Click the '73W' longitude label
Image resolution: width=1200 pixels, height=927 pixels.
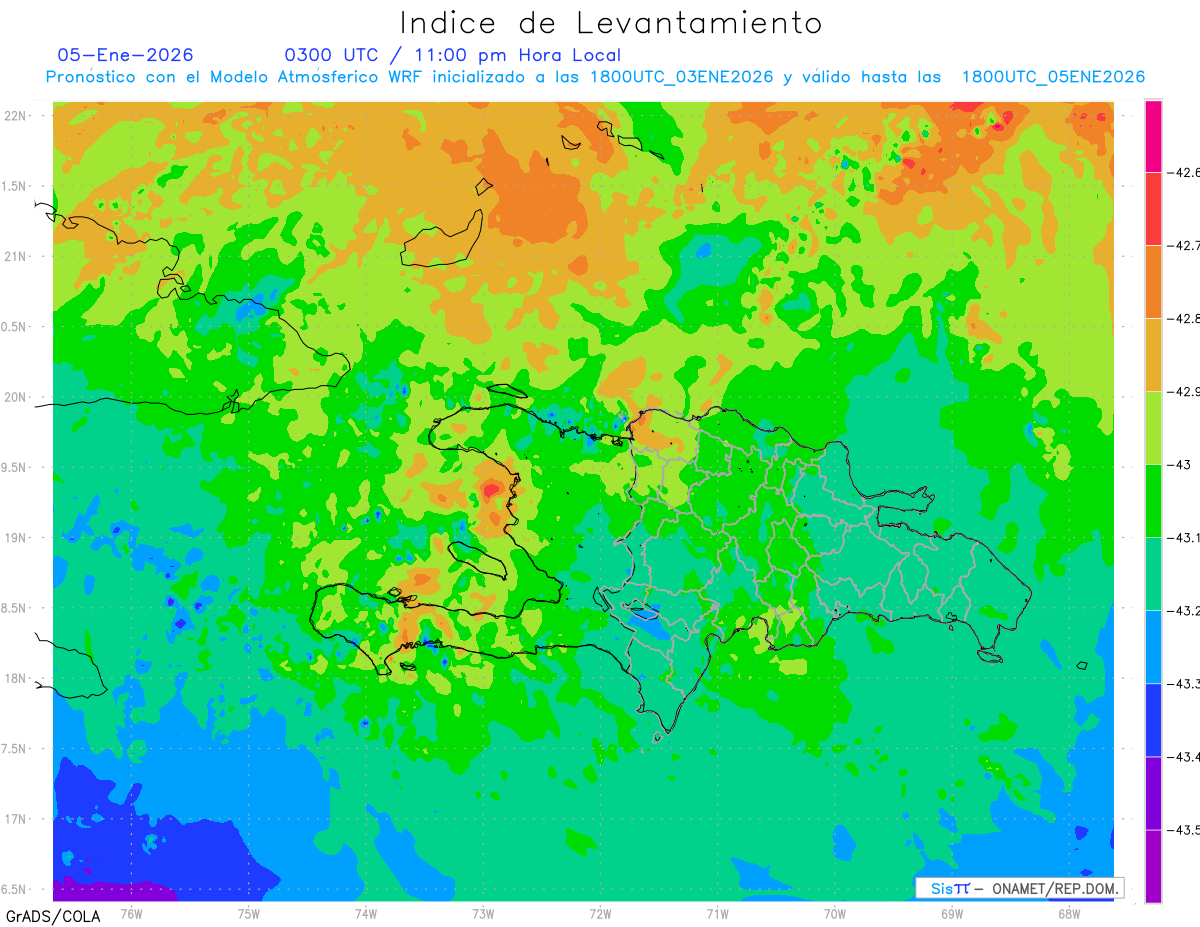click(x=483, y=913)
